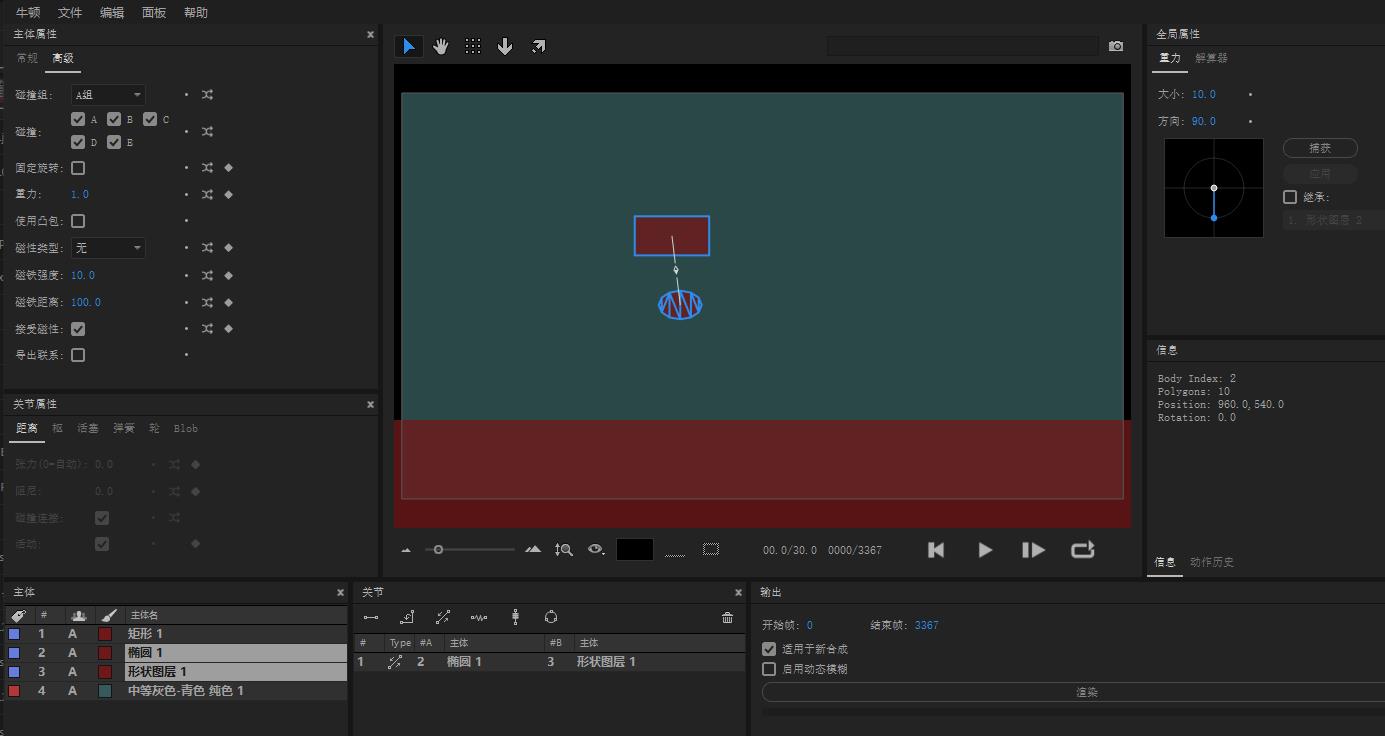This screenshot has height=736, width=1385.
Task: Switch to the 常规 tab
Action: tap(27, 58)
